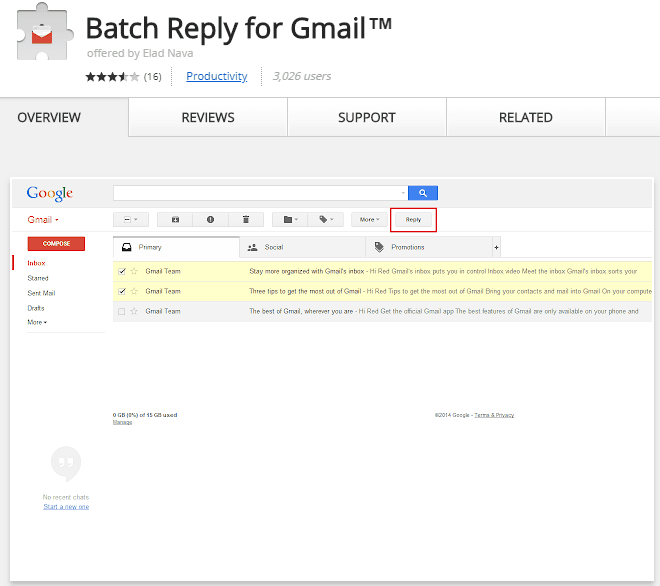Select the Primary inbox tab
Image resolution: width=660 pixels, height=586 pixels.
[x=176, y=247]
